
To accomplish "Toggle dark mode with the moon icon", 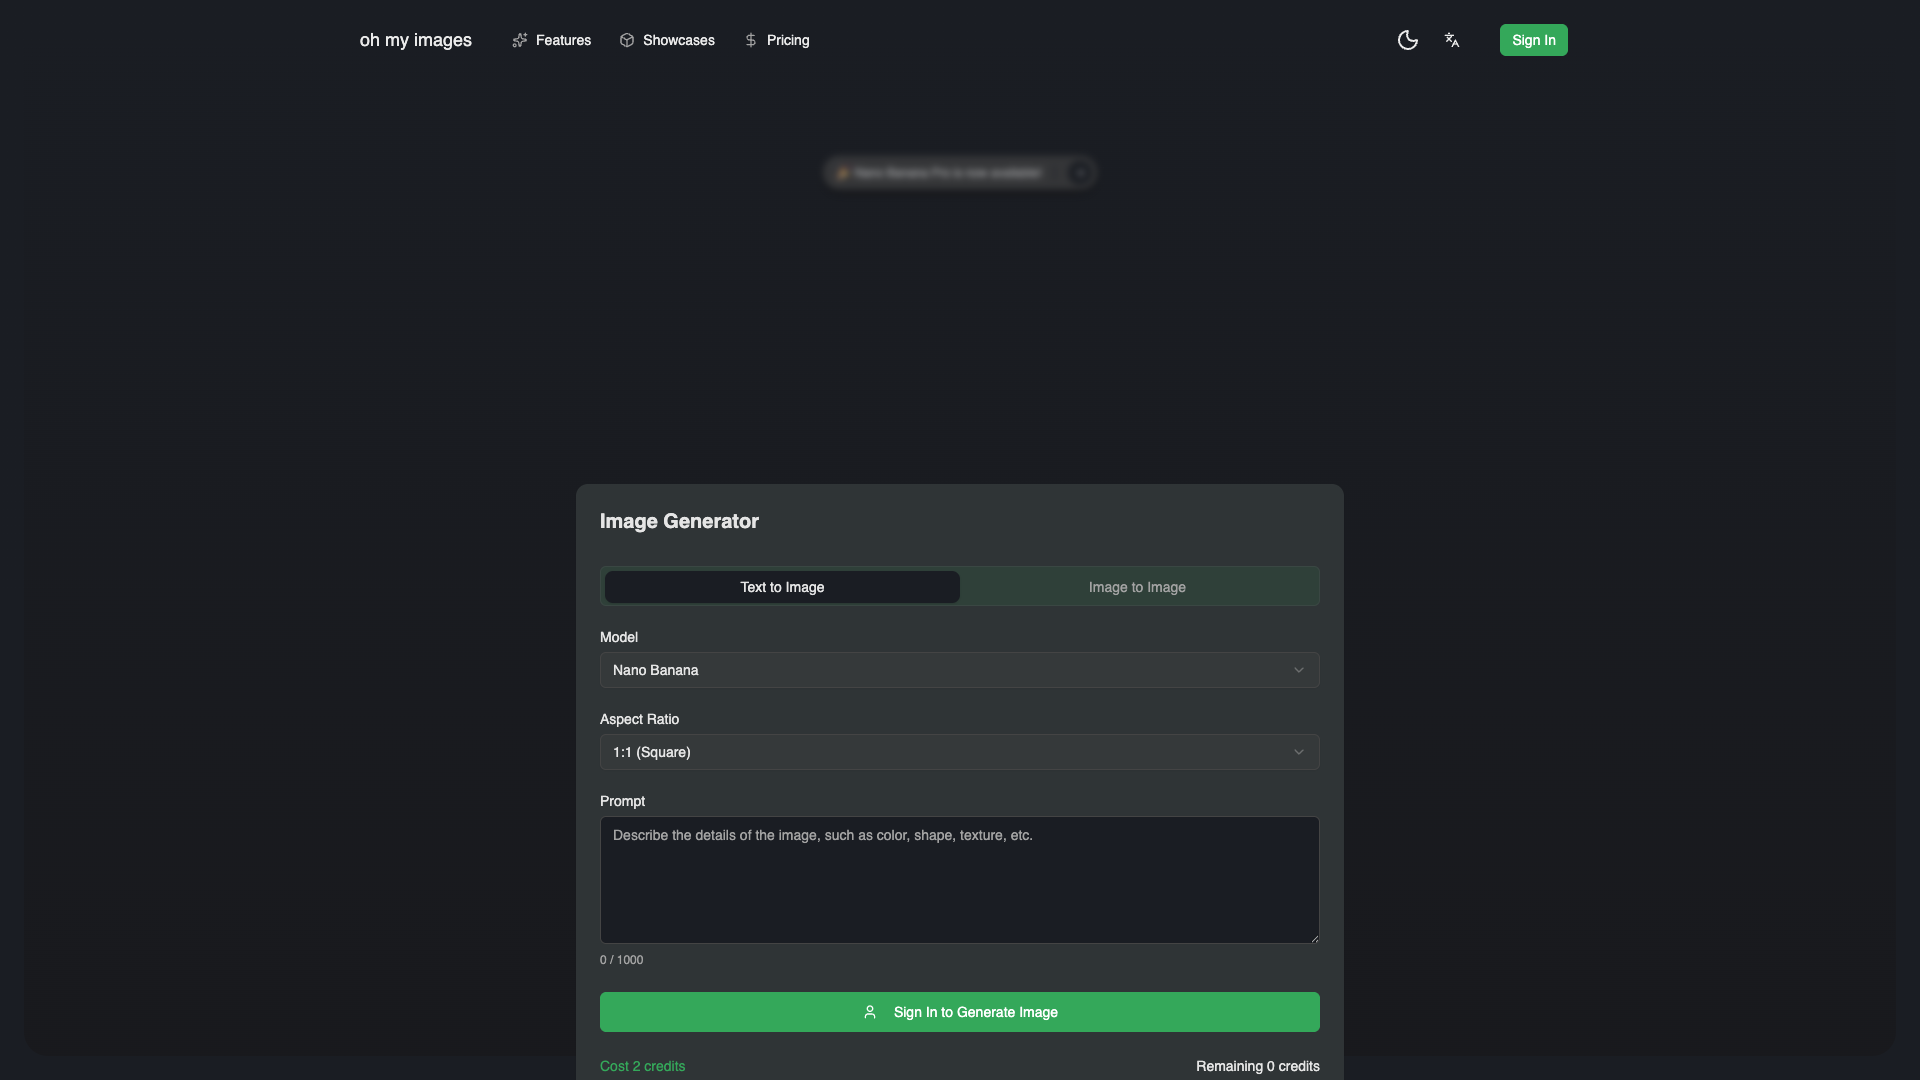I will [1407, 40].
